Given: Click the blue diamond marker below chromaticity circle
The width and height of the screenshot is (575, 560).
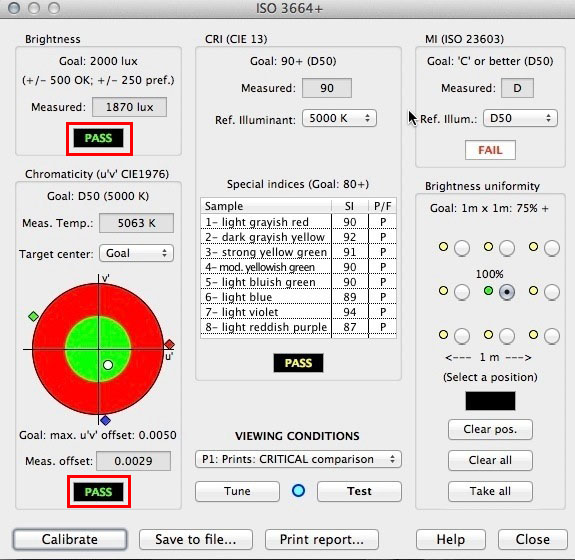Looking at the screenshot, I should (106, 420).
